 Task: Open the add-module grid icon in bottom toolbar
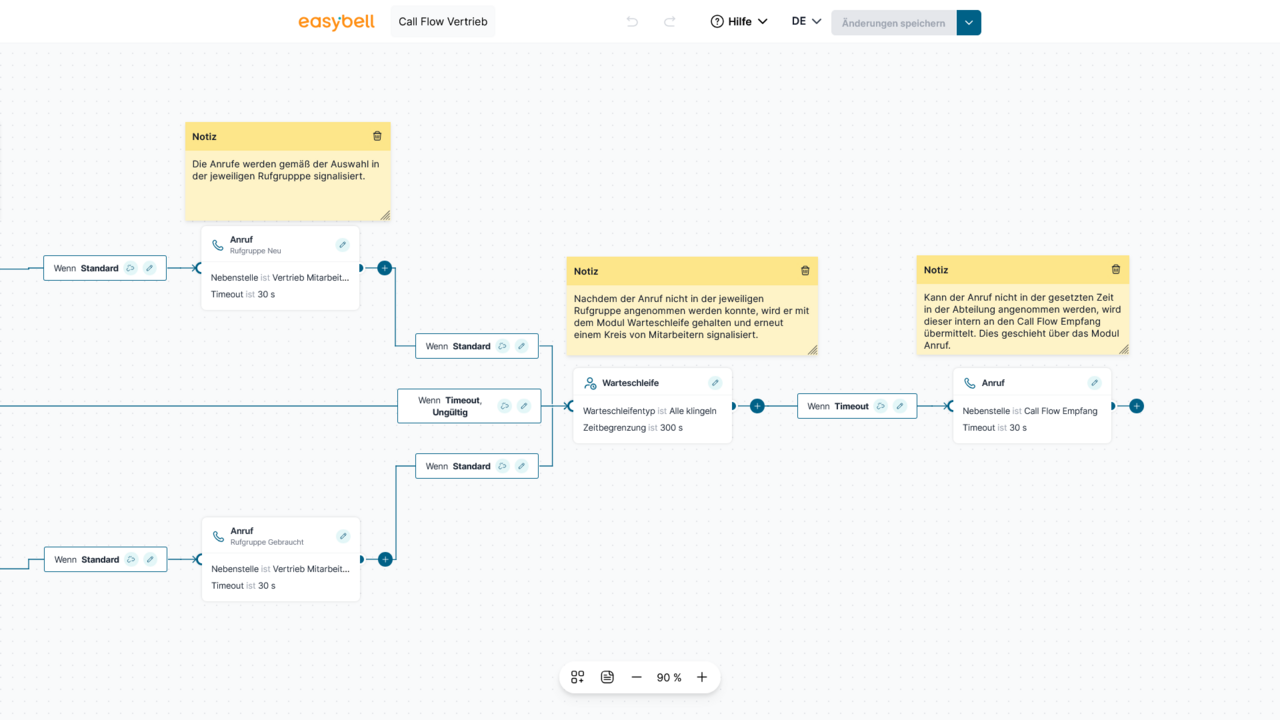coord(578,677)
